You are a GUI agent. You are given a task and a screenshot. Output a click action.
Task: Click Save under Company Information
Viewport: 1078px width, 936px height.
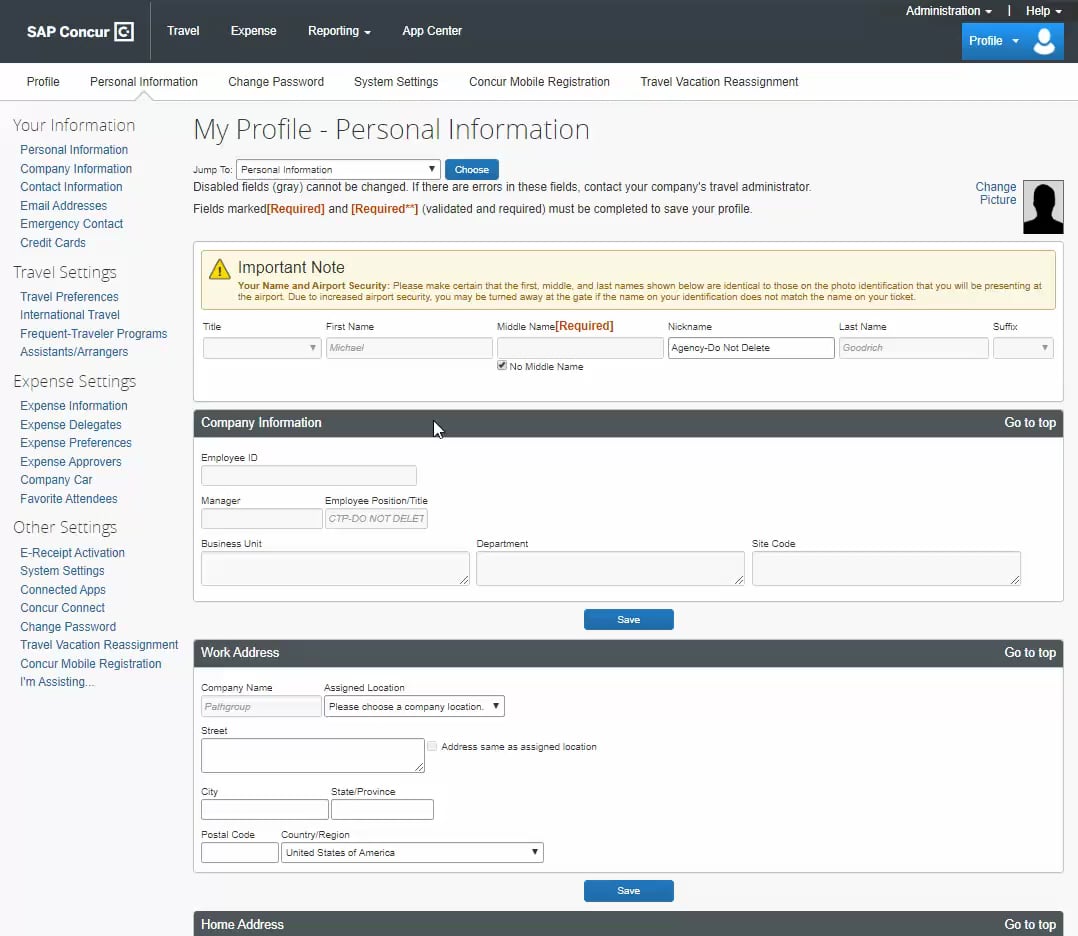click(628, 620)
